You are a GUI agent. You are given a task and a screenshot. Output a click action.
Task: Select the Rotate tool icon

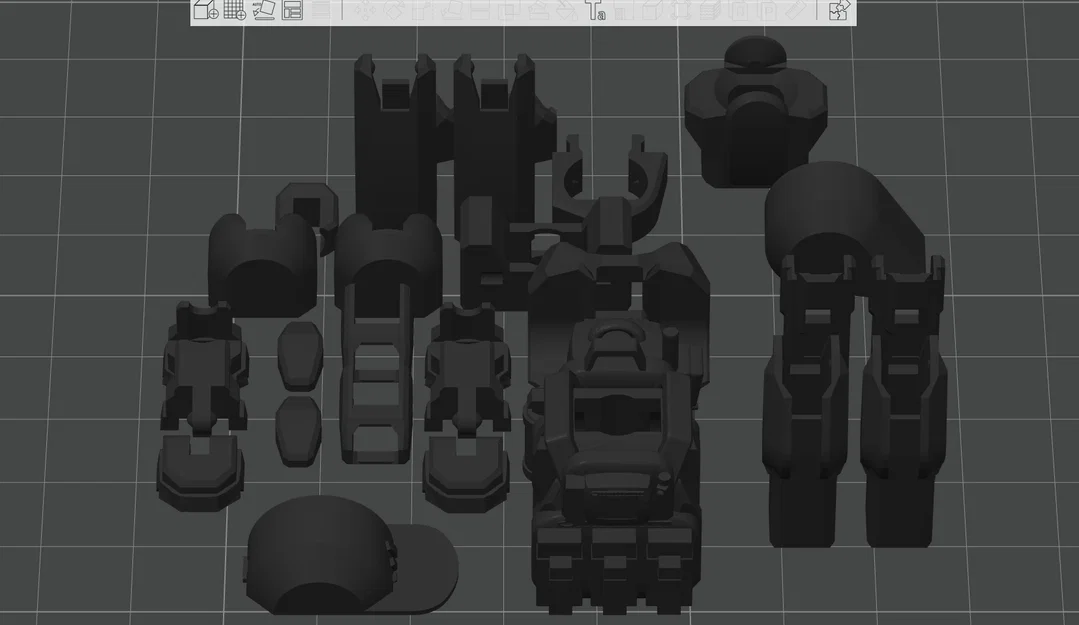[x=394, y=10]
